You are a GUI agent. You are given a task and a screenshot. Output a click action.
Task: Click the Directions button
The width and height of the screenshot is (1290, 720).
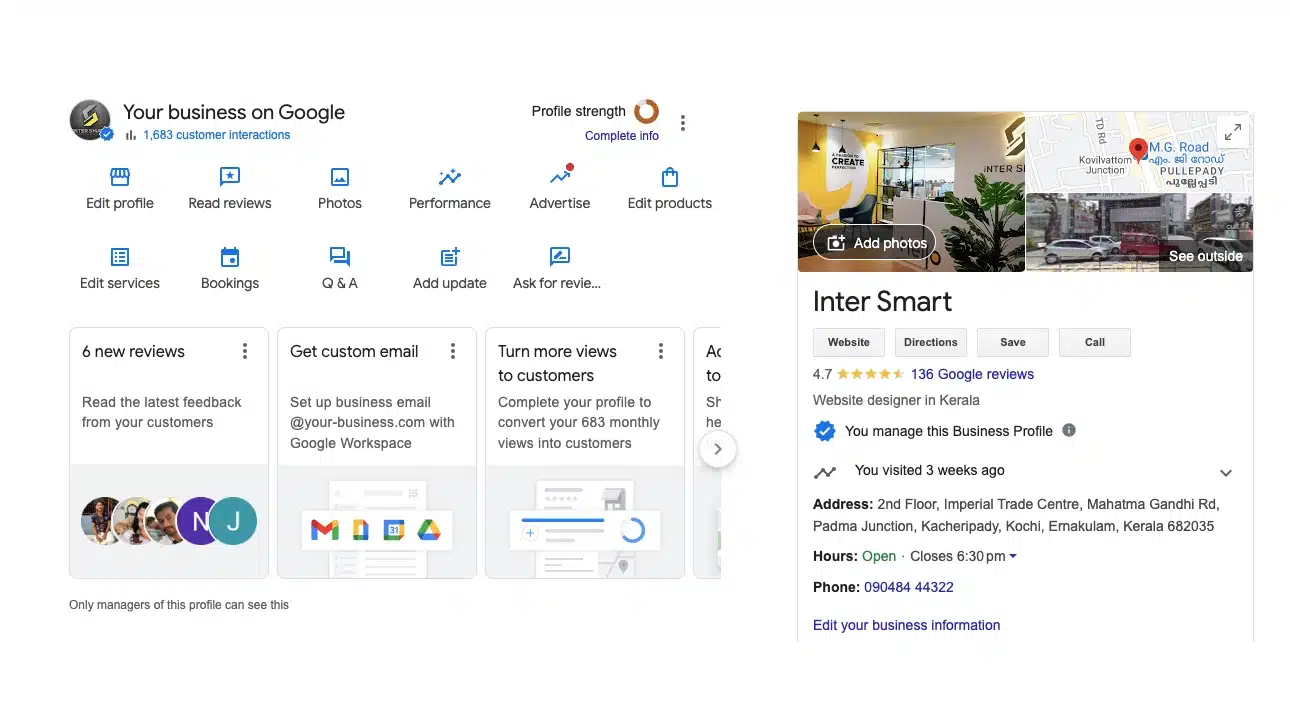tap(931, 342)
